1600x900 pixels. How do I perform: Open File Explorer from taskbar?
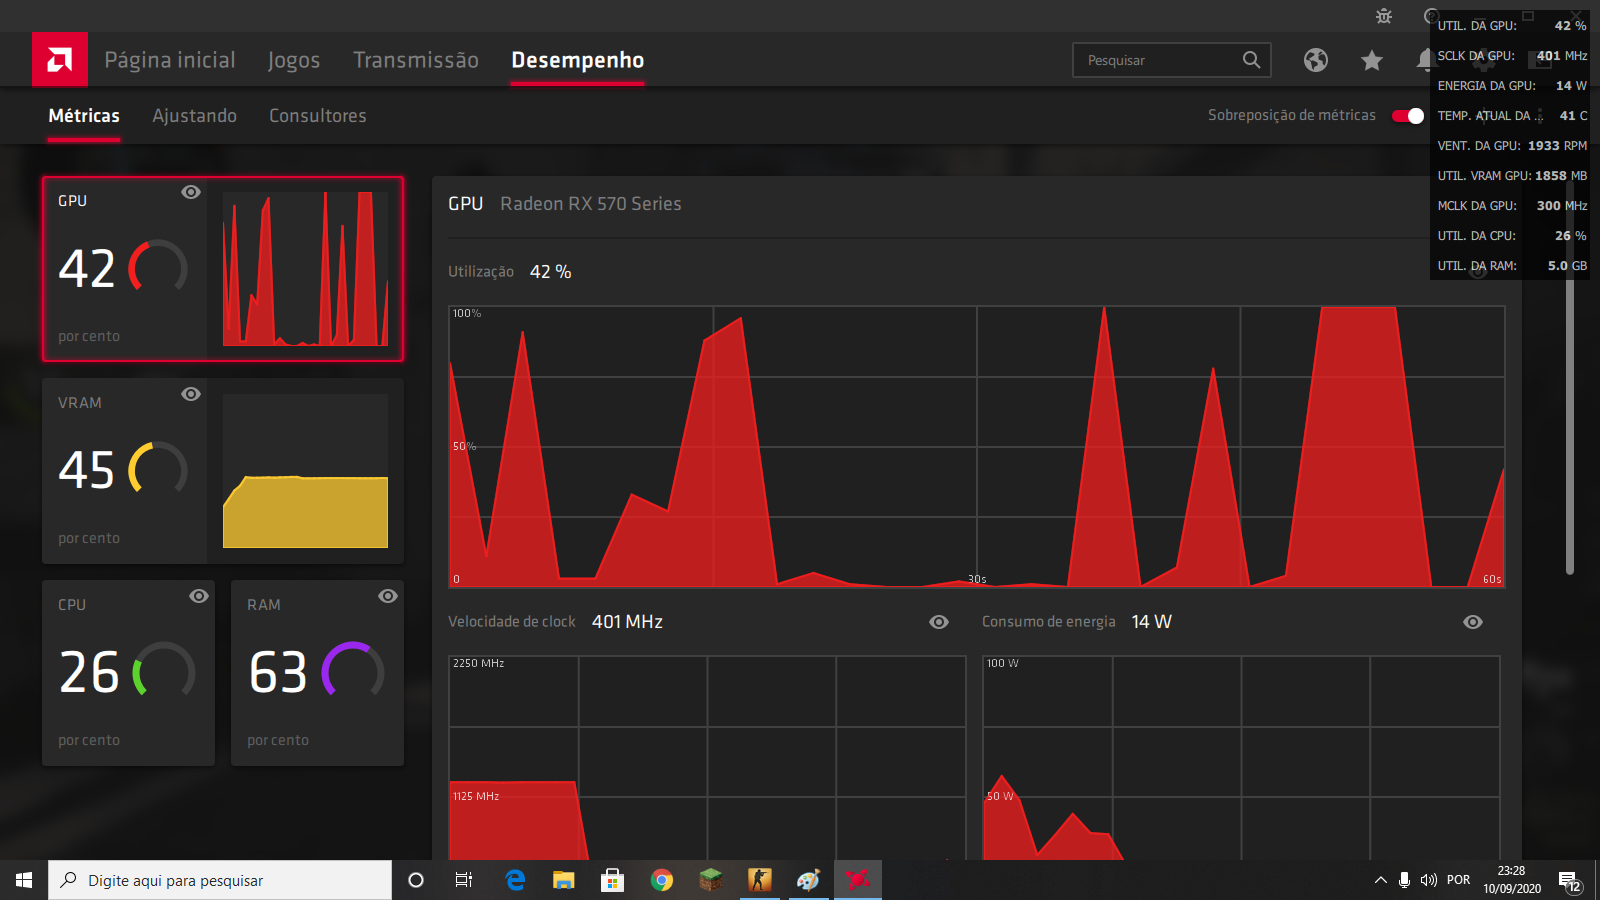click(564, 880)
